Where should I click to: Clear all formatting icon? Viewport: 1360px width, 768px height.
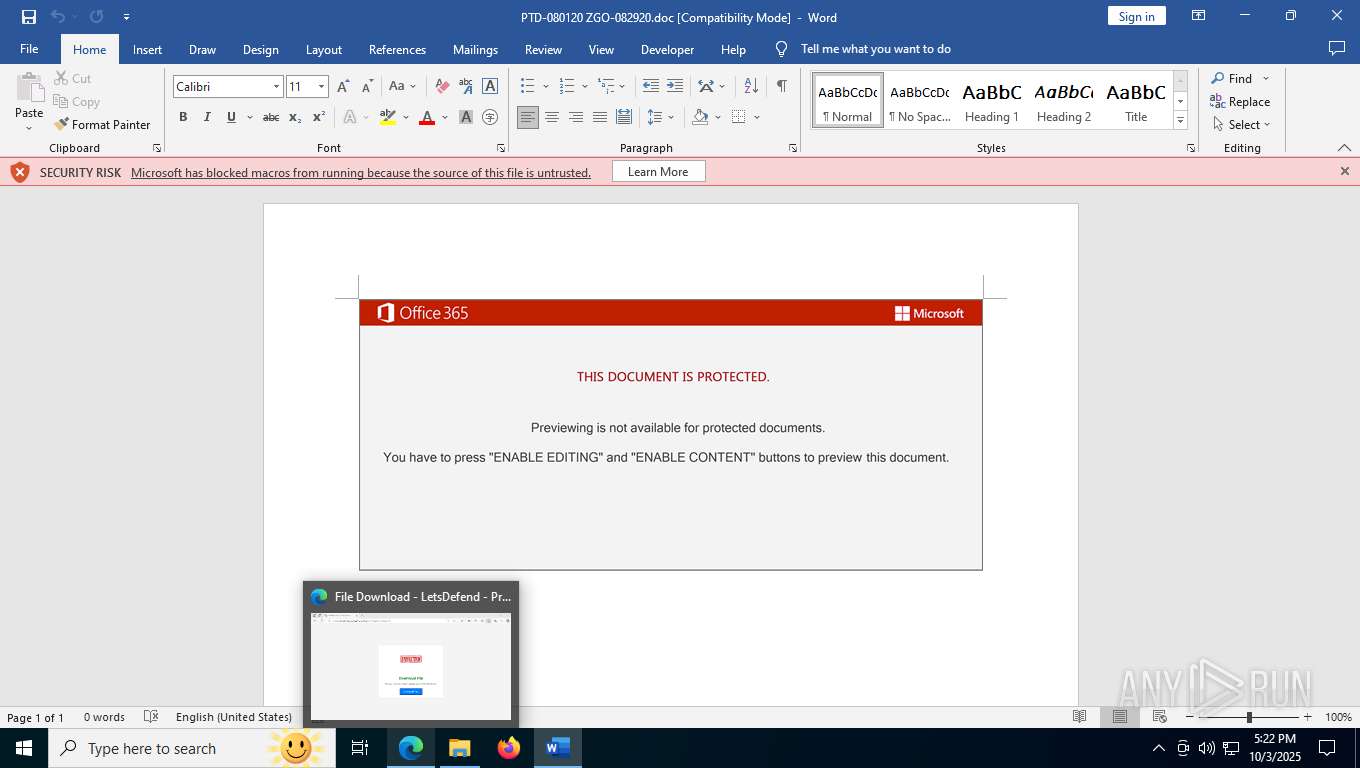(442, 87)
